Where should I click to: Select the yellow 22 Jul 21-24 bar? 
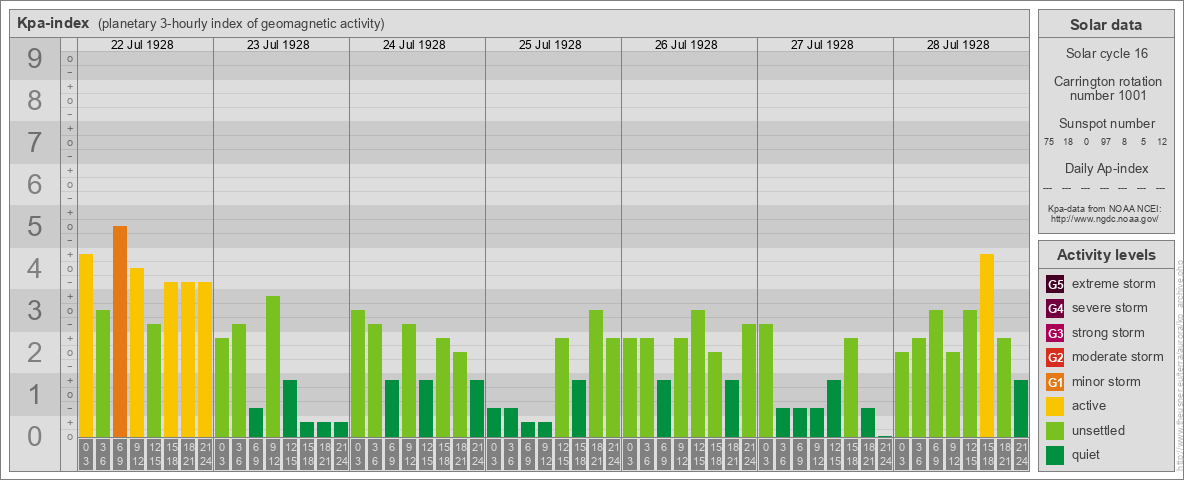pos(205,359)
